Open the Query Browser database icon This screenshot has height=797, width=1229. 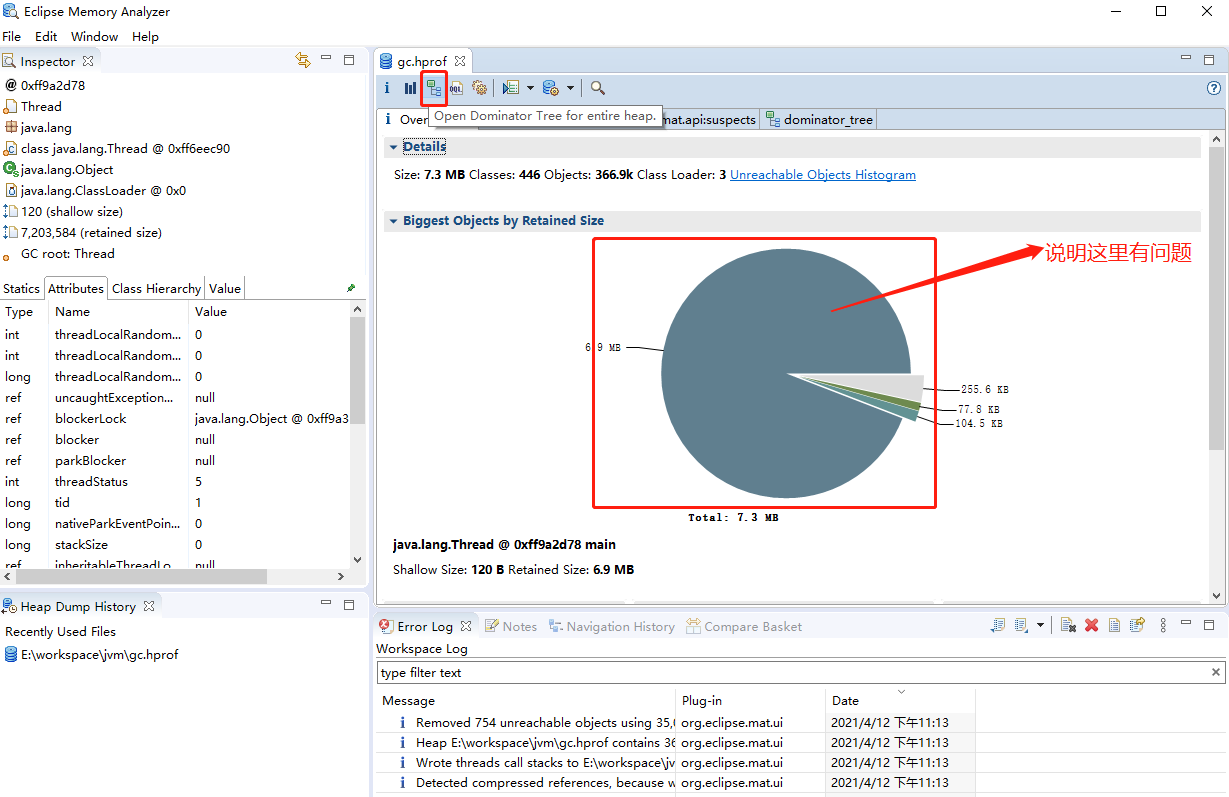tap(550, 88)
